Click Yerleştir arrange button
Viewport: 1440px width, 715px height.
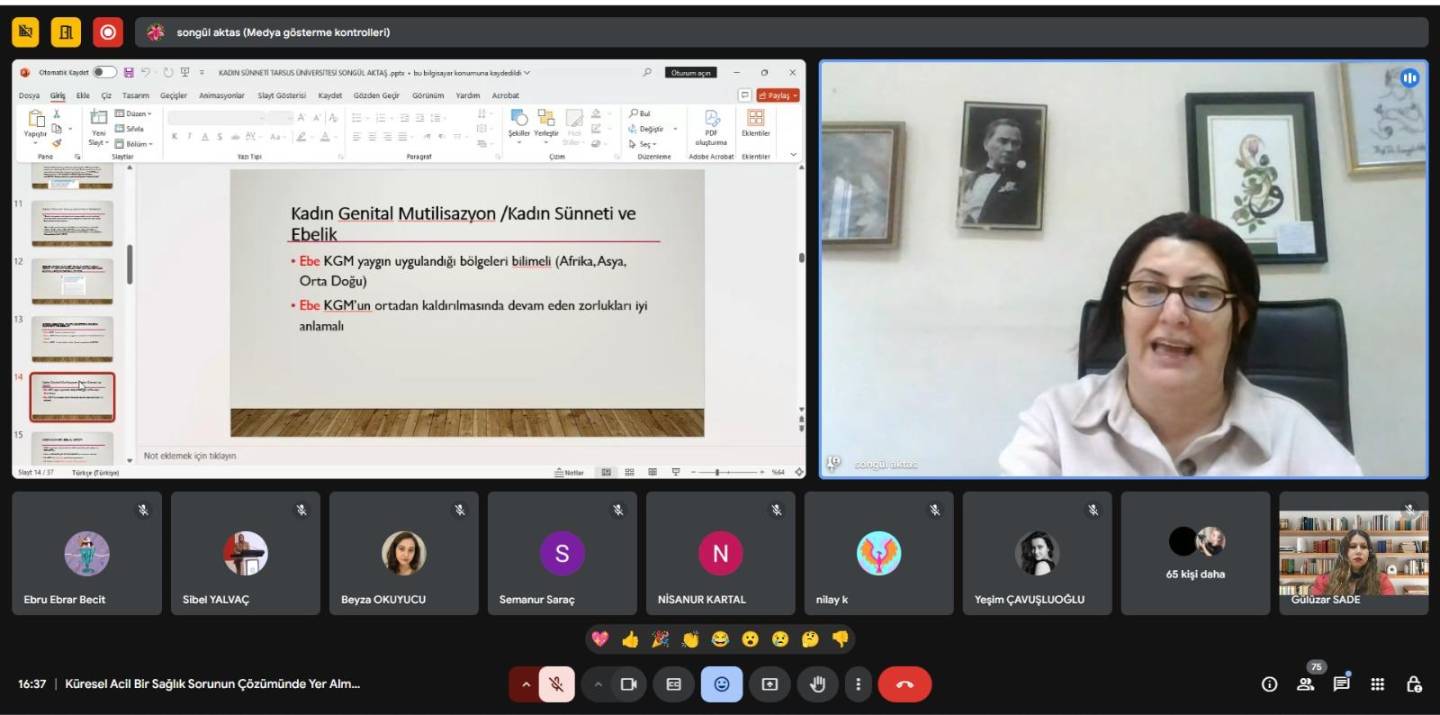546,124
